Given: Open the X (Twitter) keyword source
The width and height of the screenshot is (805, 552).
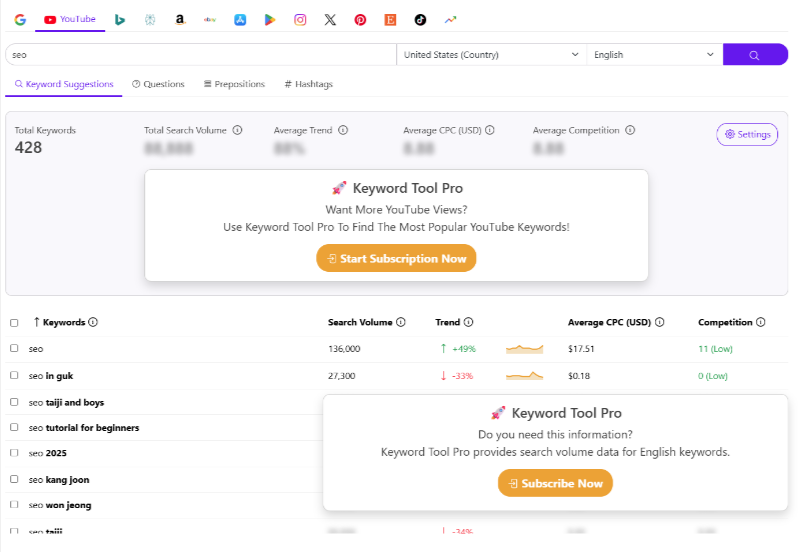Looking at the screenshot, I should coord(330,20).
